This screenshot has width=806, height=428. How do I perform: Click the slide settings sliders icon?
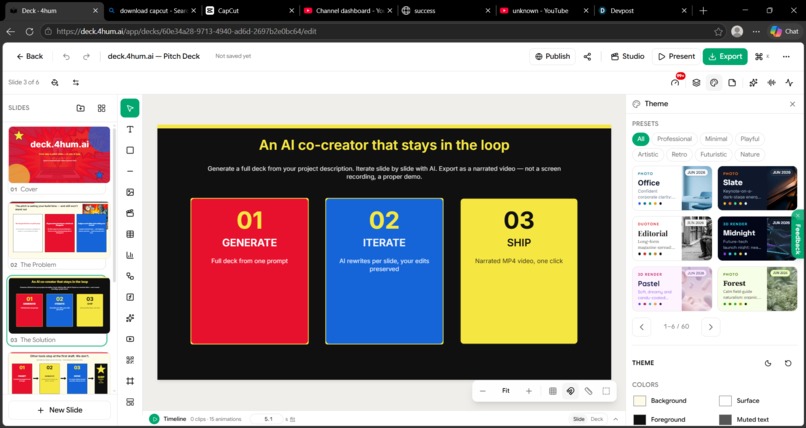click(76, 83)
